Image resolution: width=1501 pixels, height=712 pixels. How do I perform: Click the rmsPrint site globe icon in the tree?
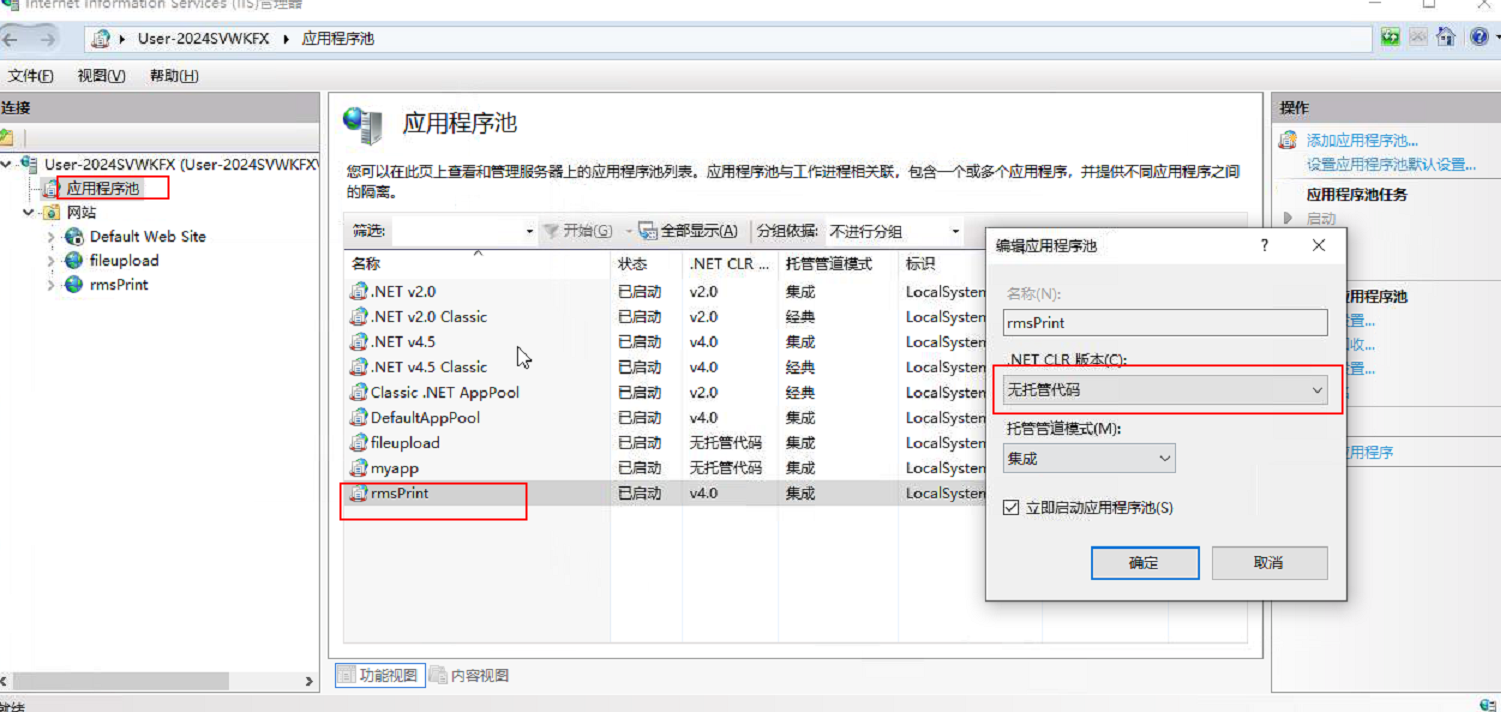point(74,285)
